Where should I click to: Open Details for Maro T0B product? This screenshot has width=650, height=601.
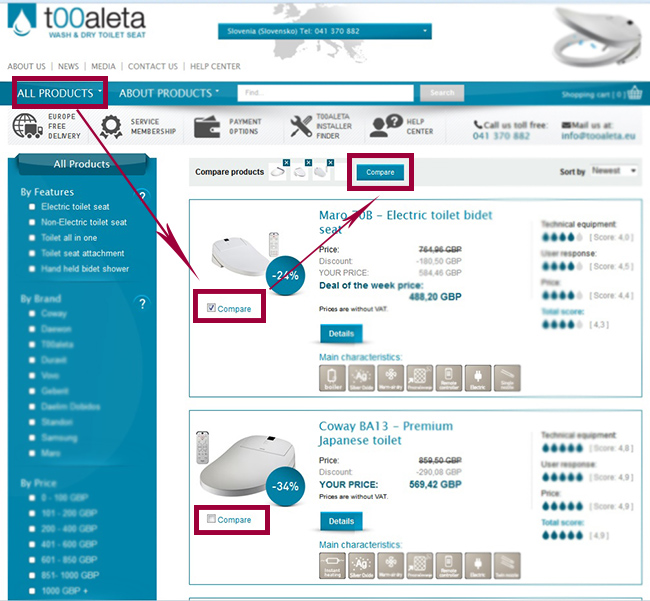(x=341, y=334)
